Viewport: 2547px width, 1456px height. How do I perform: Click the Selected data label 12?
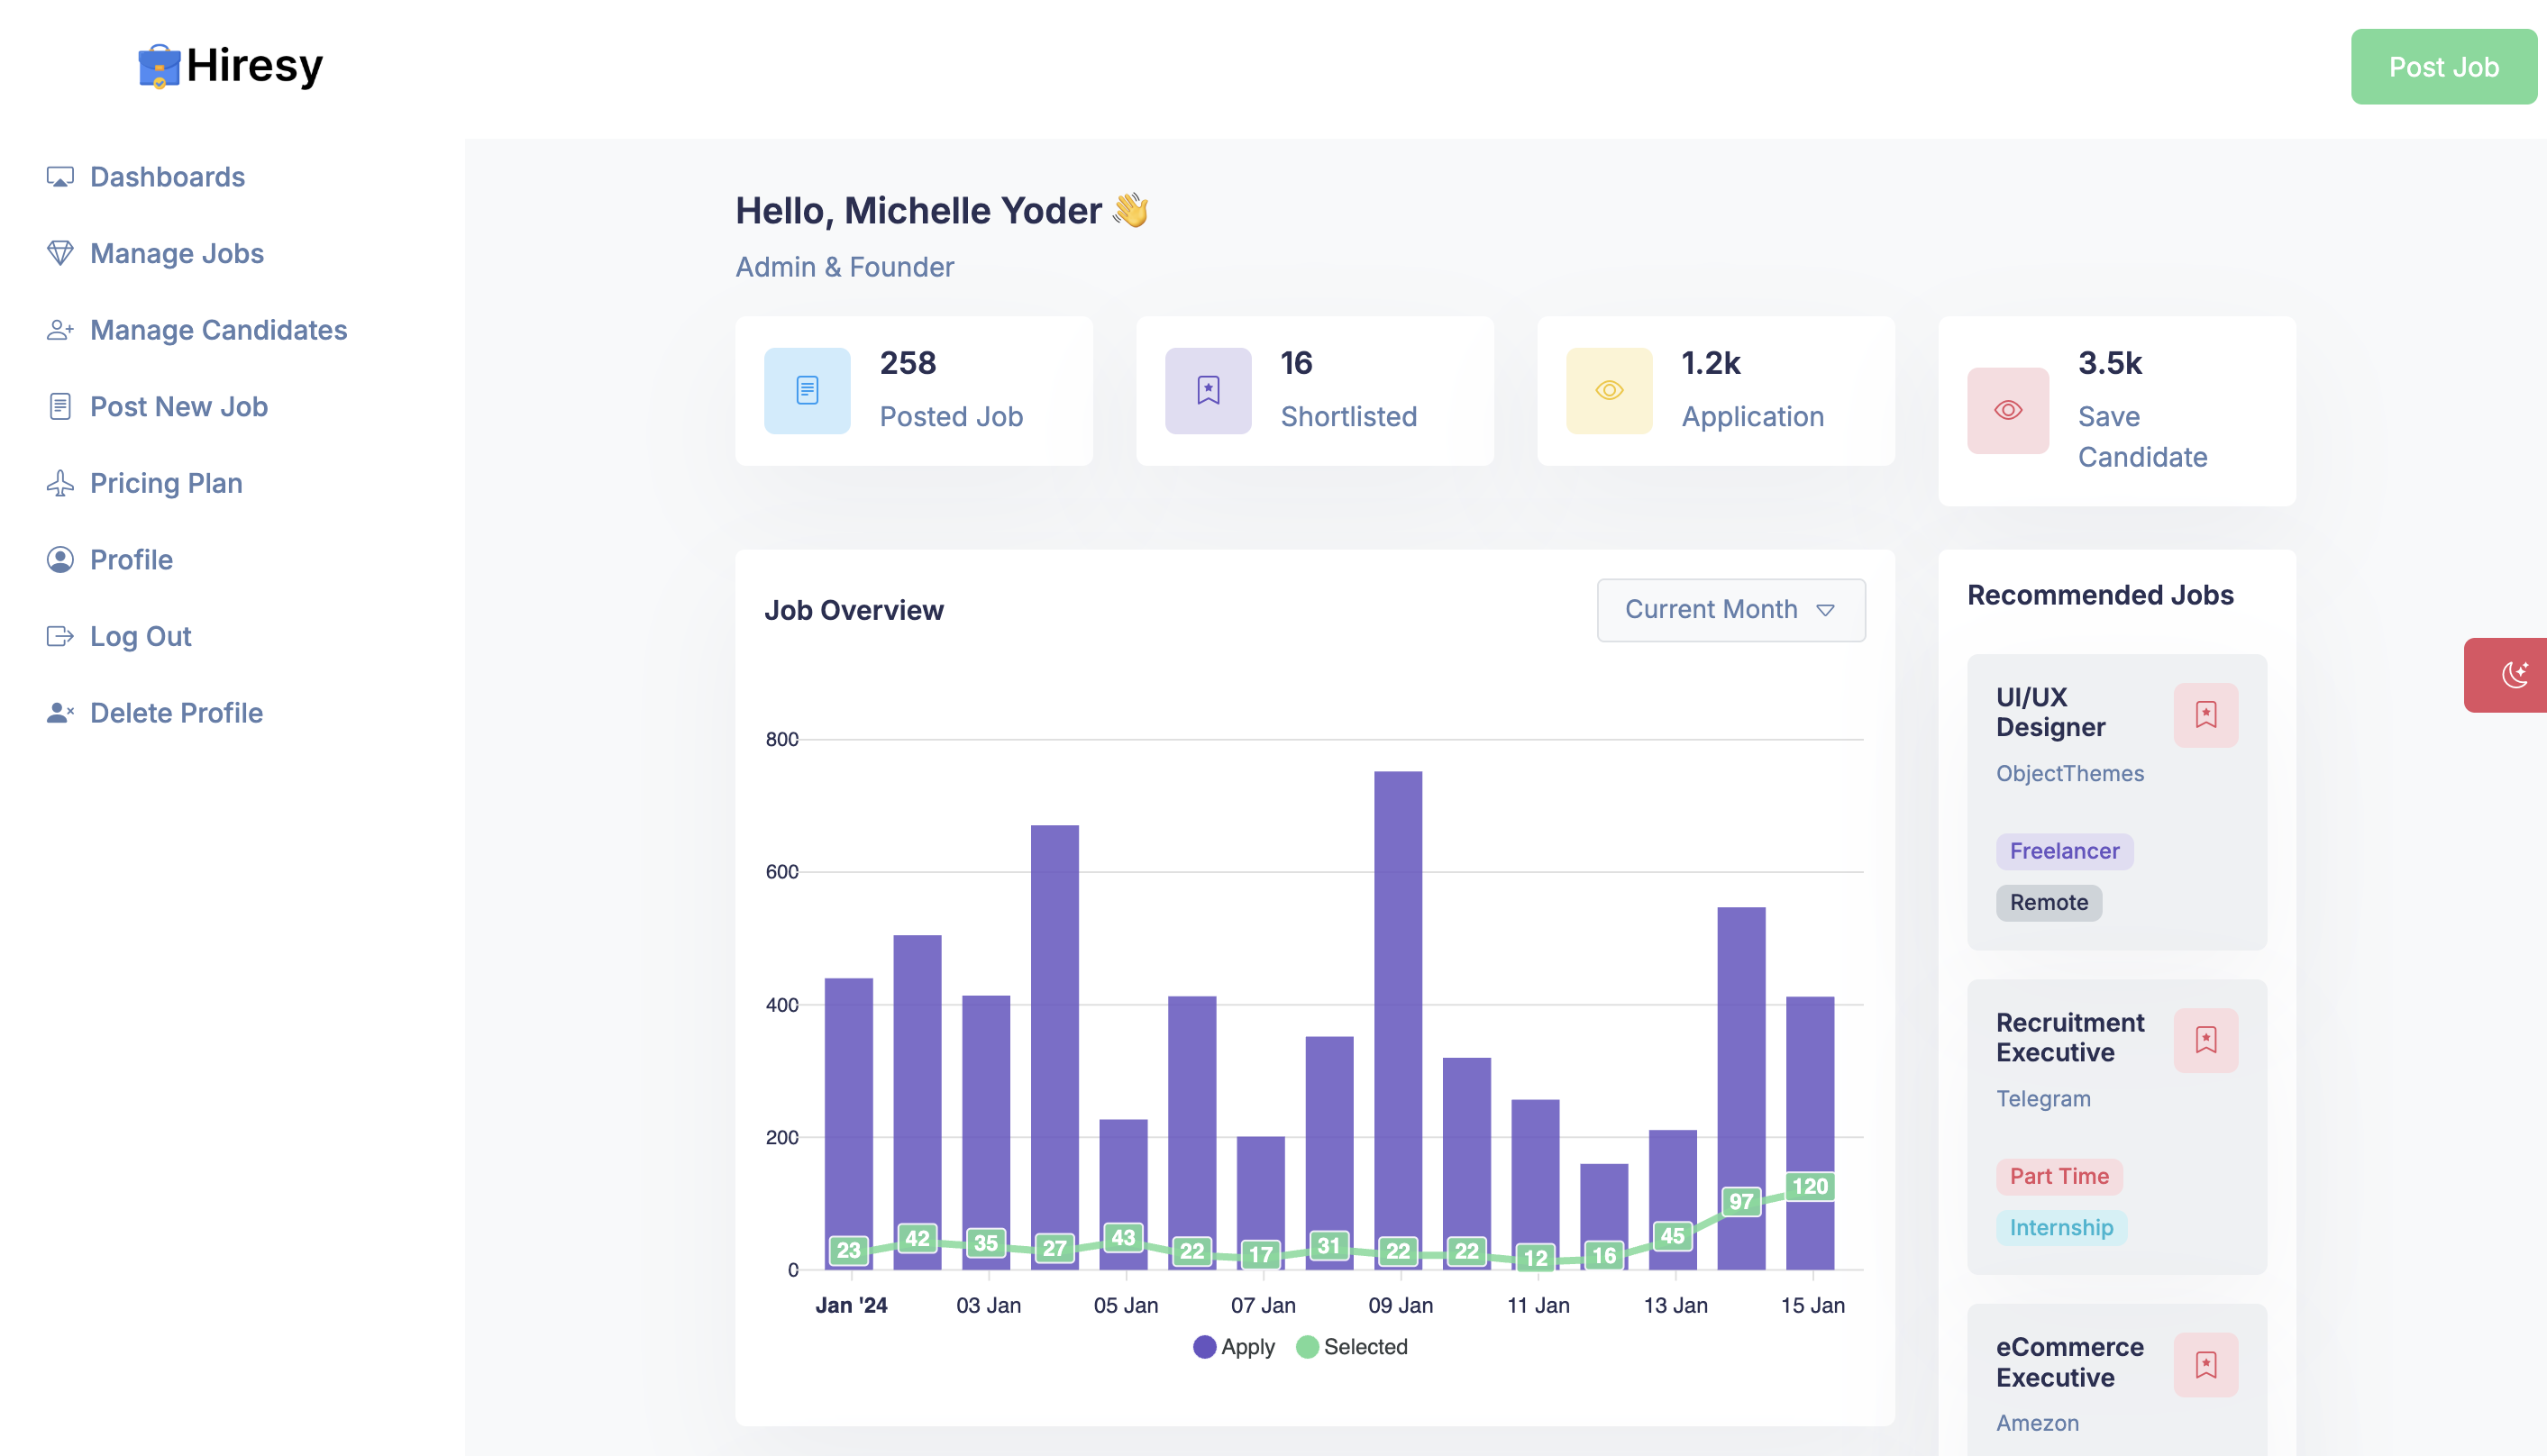(1535, 1258)
